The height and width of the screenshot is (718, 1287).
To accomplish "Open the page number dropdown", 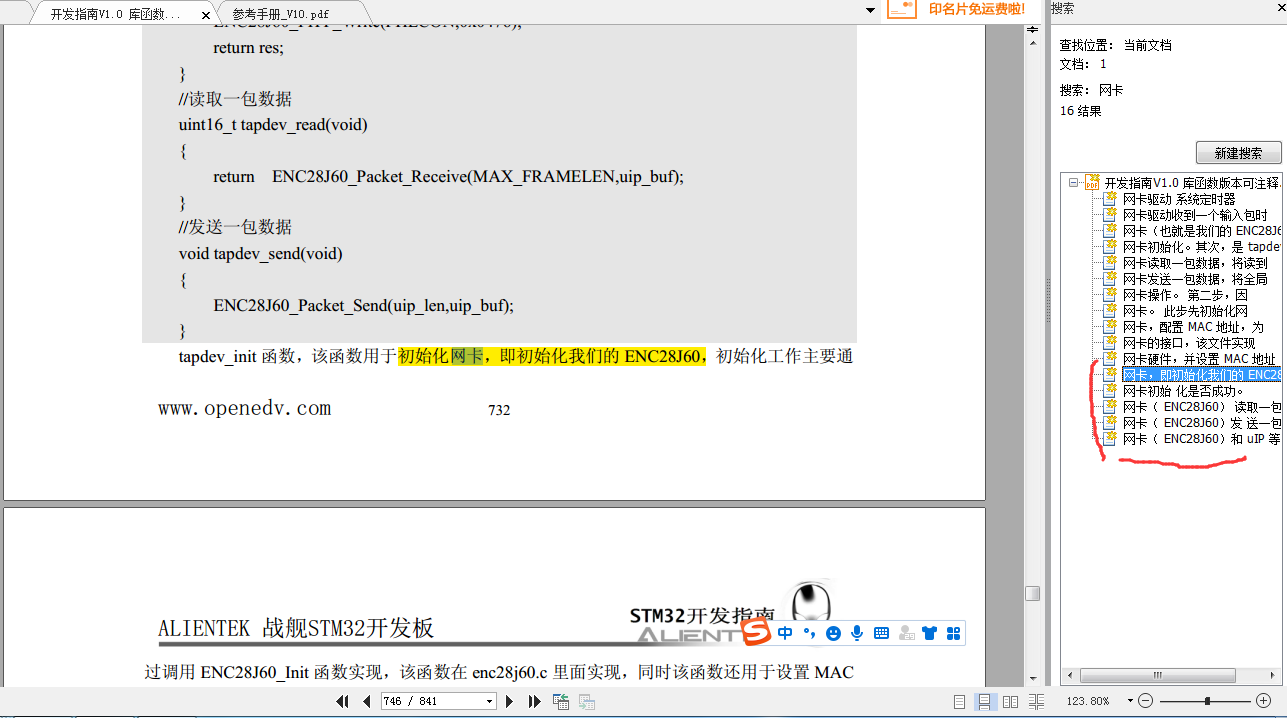I will pos(490,702).
